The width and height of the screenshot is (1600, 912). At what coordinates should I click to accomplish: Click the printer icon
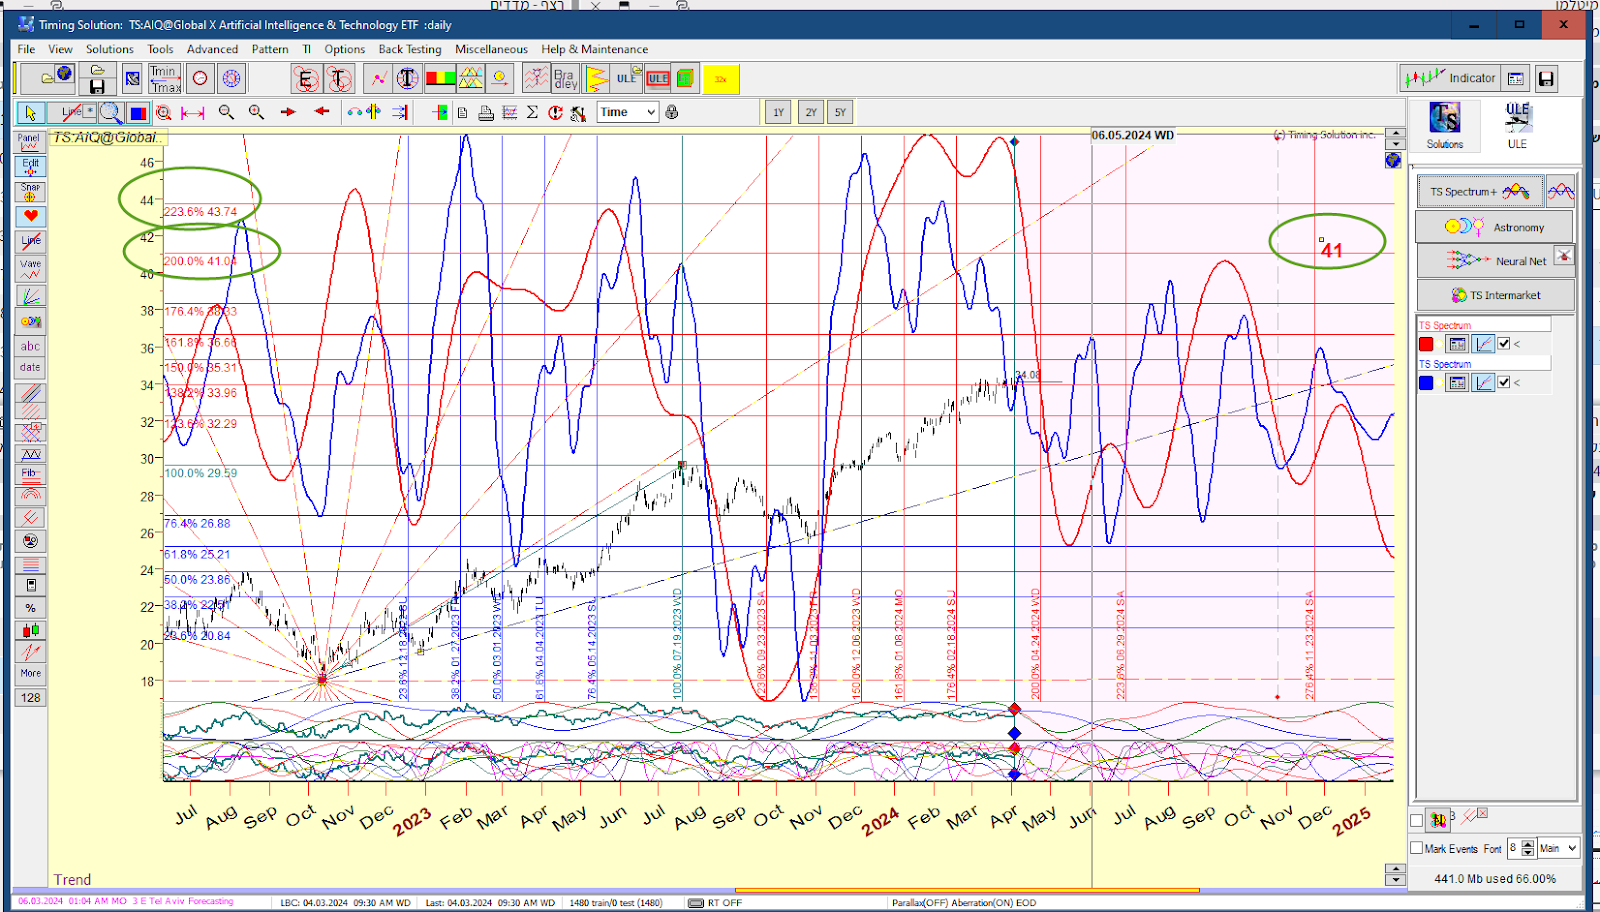pos(486,113)
